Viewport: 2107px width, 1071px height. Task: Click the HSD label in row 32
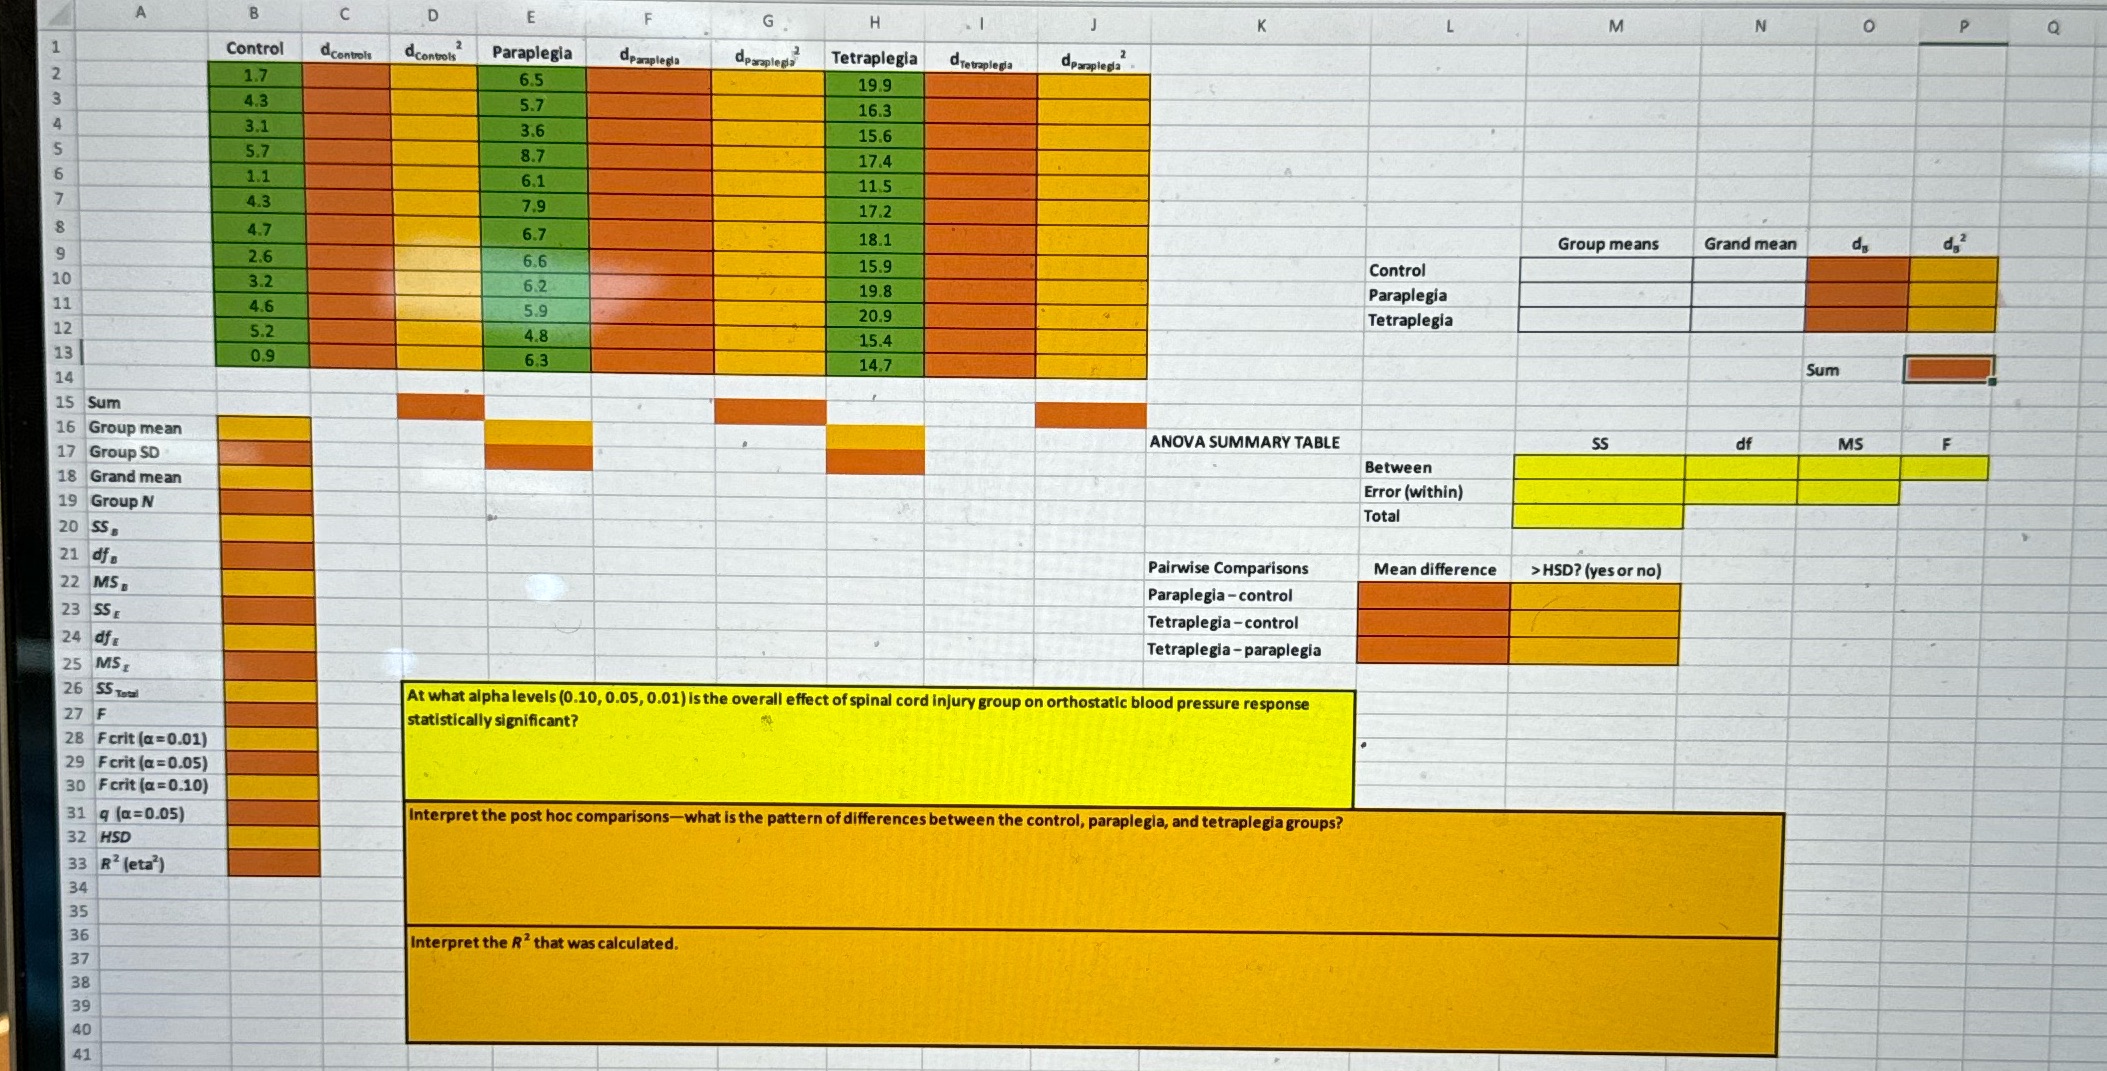[115, 837]
